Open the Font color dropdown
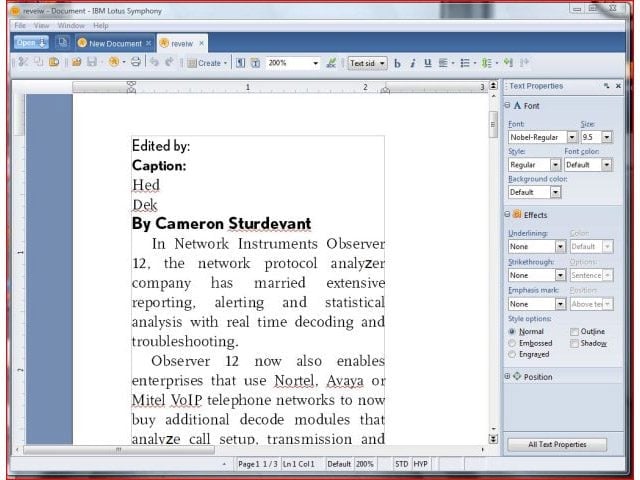The image size is (640, 480). (x=607, y=165)
